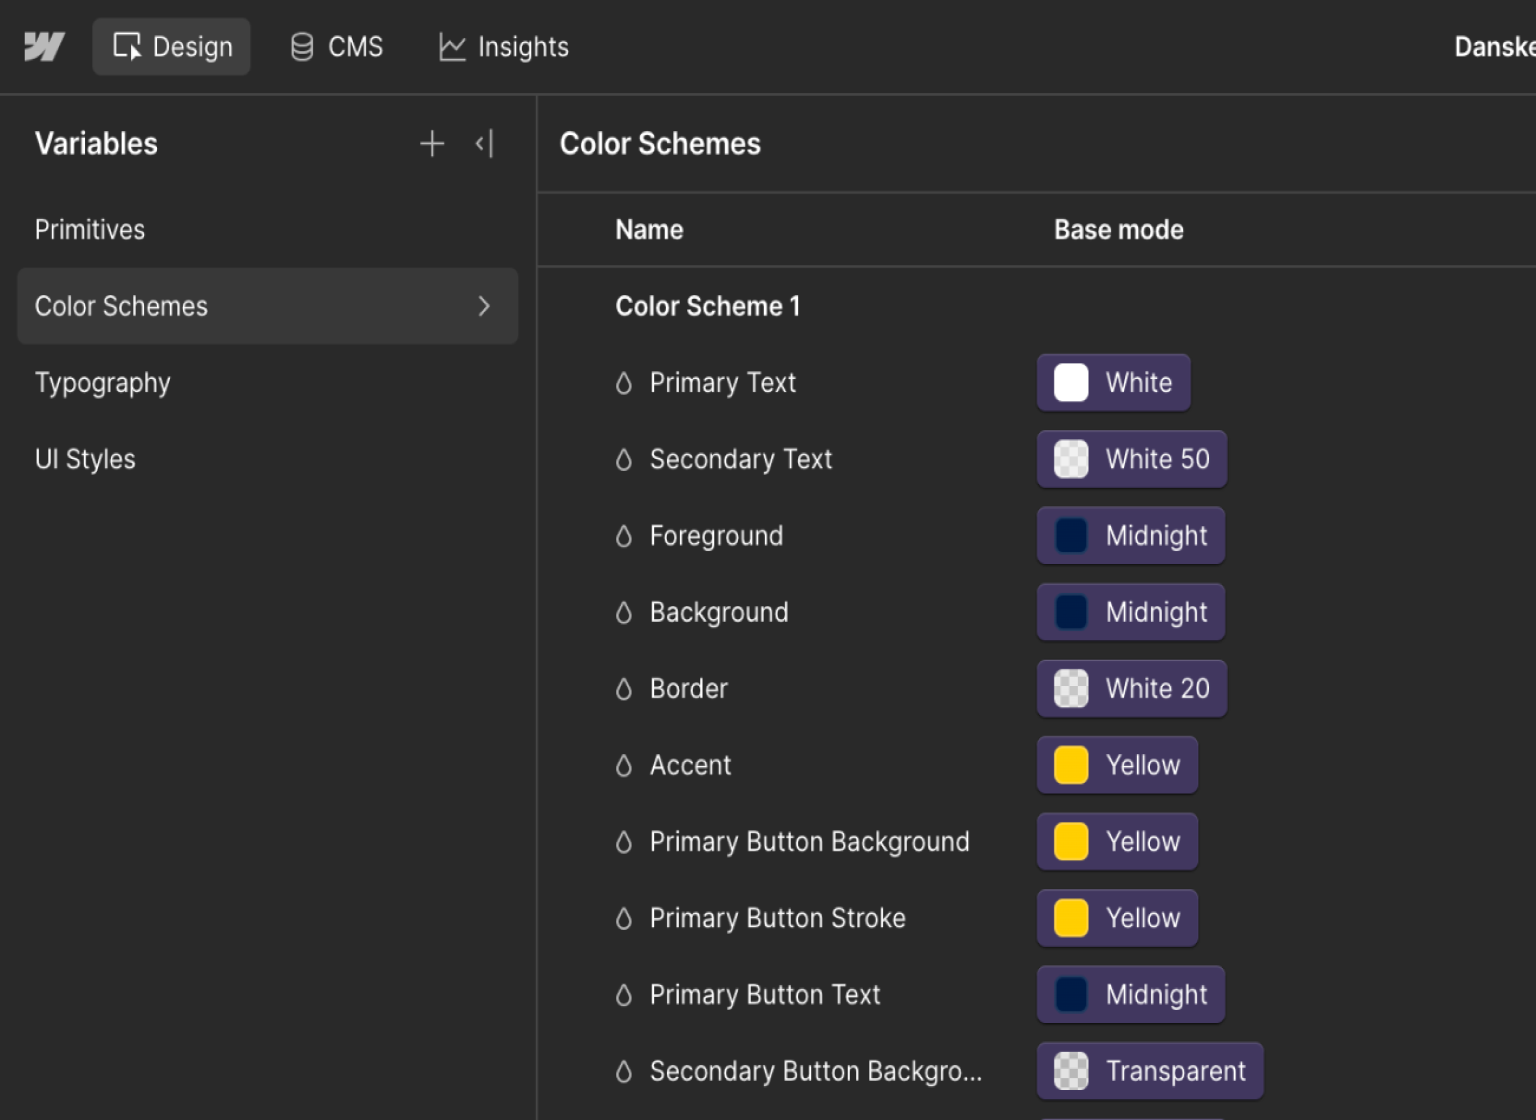Switch to the Design mode tab
Screen dimensions: 1536x1120
click(172, 47)
